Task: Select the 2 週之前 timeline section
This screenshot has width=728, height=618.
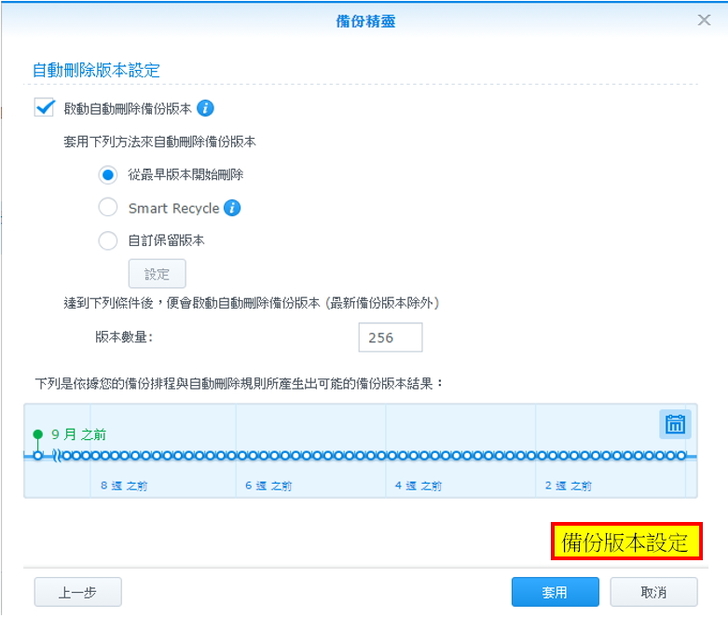Action: [567, 486]
